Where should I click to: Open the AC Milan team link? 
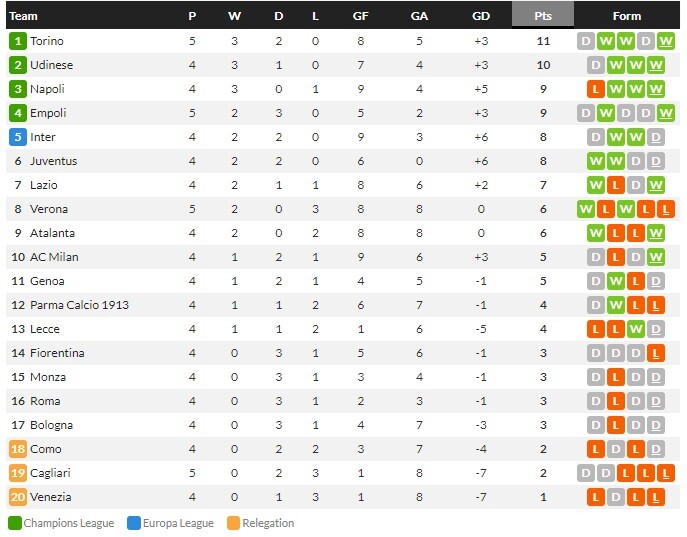click(x=54, y=257)
